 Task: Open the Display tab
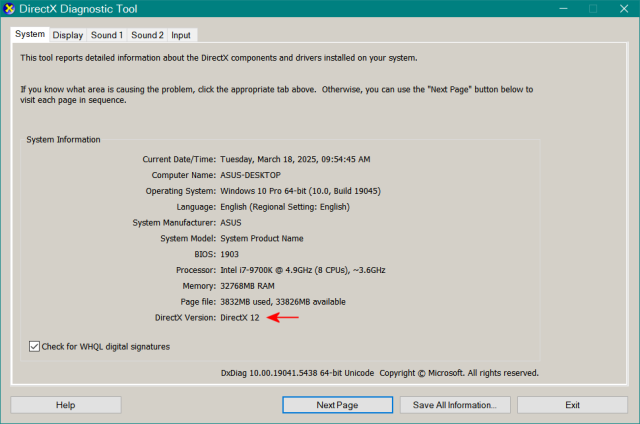68,35
